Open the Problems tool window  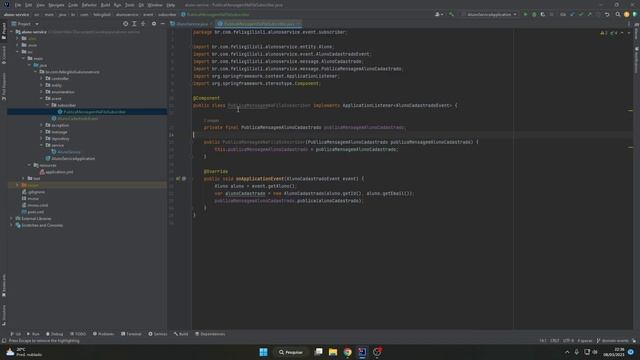(104, 334)
